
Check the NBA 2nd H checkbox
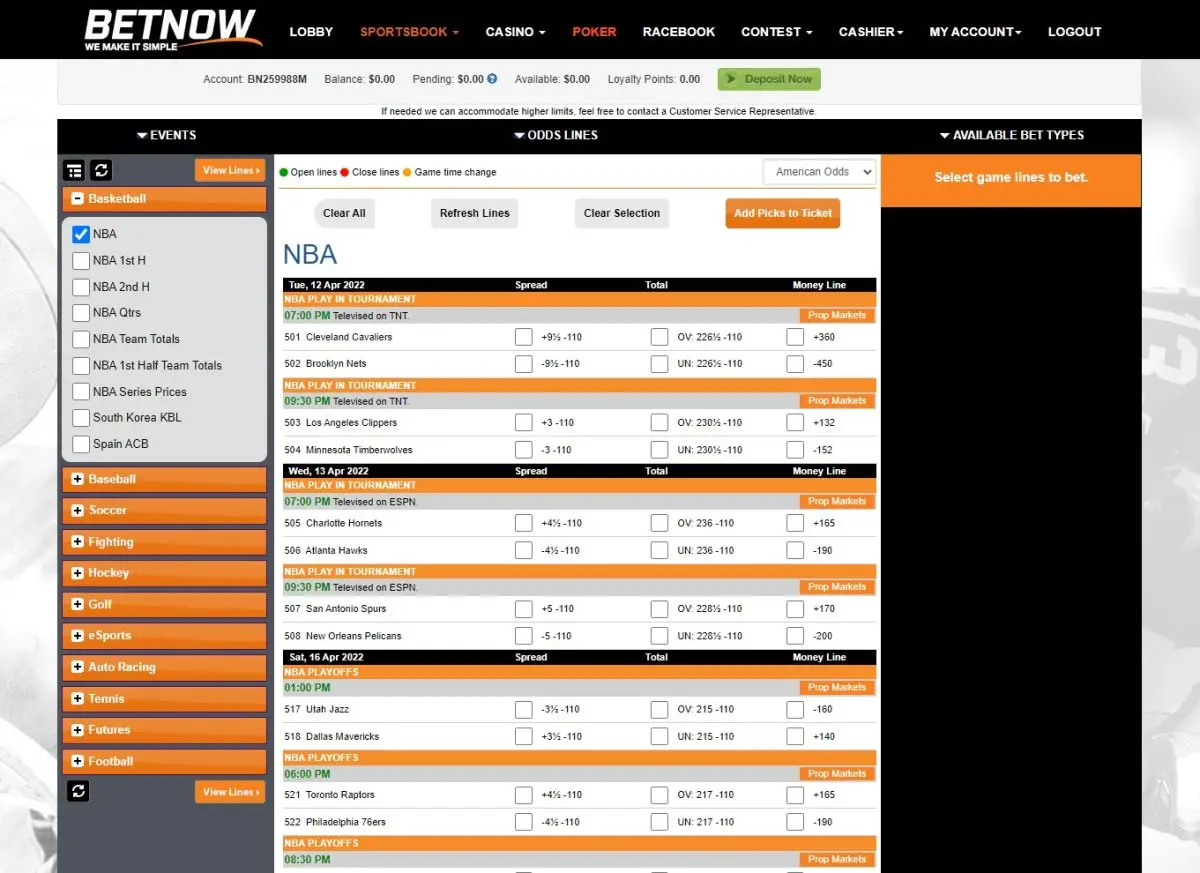click(81, 287)
